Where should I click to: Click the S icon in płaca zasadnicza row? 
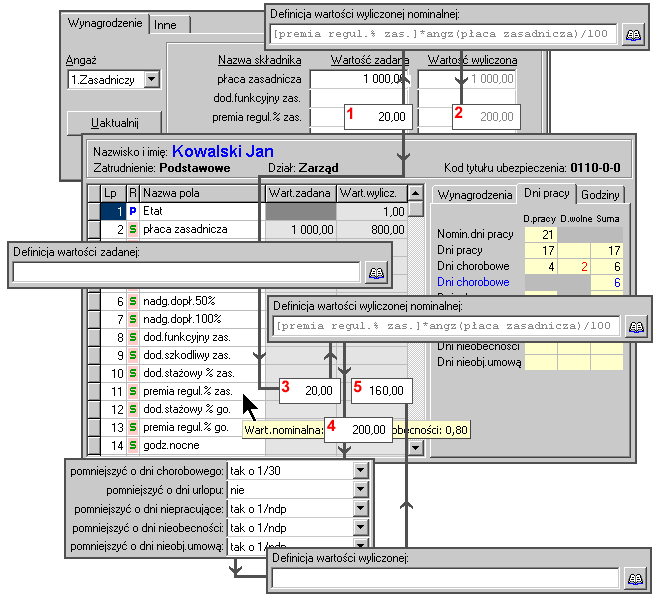click(x=133, y=229)
